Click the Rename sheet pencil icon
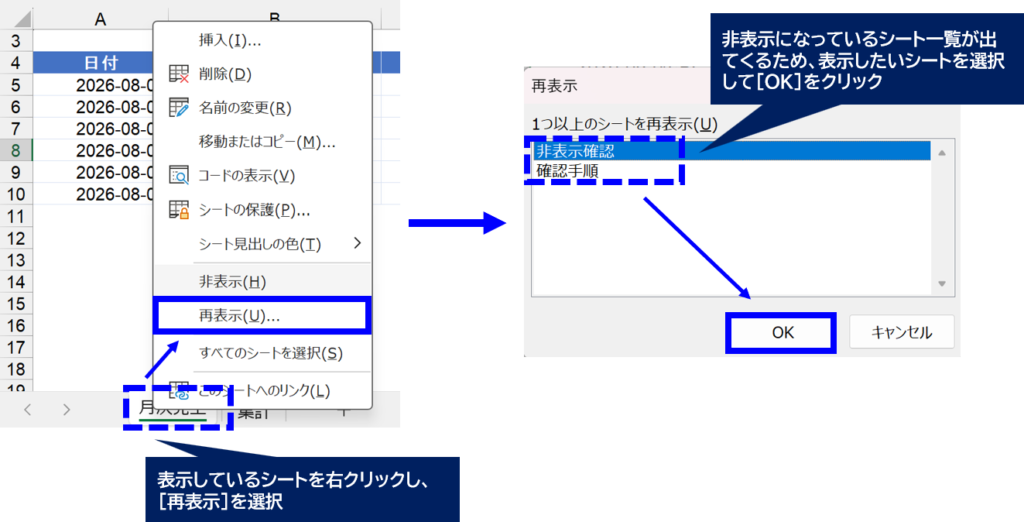Viewport: 1024px width, 522px height. [179, 108]
